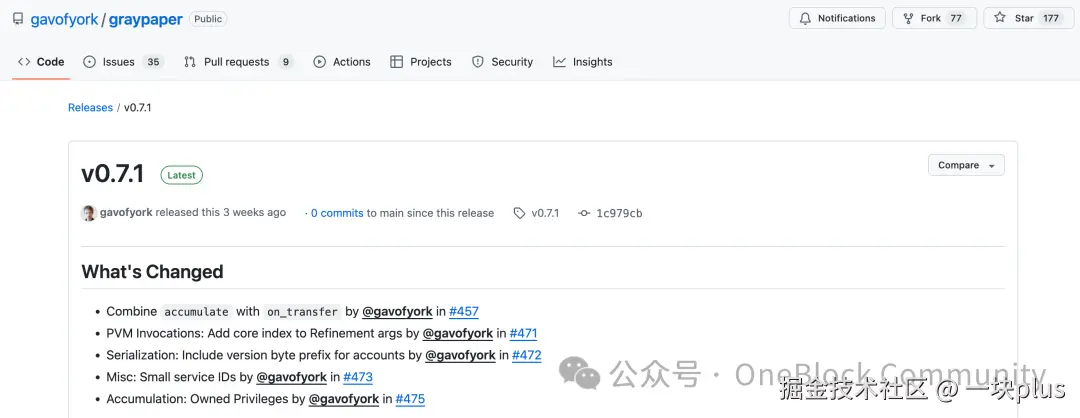Switch to the Issues tab
The height and width of the screenshot is (418, 1080).
(x=123, y=62)
